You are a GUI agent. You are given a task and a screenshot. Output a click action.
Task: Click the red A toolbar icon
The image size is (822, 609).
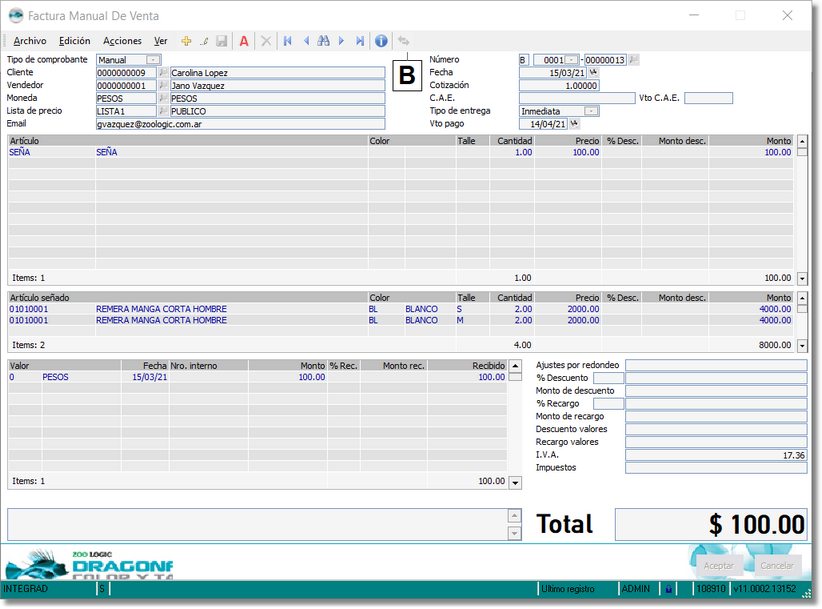243,41
